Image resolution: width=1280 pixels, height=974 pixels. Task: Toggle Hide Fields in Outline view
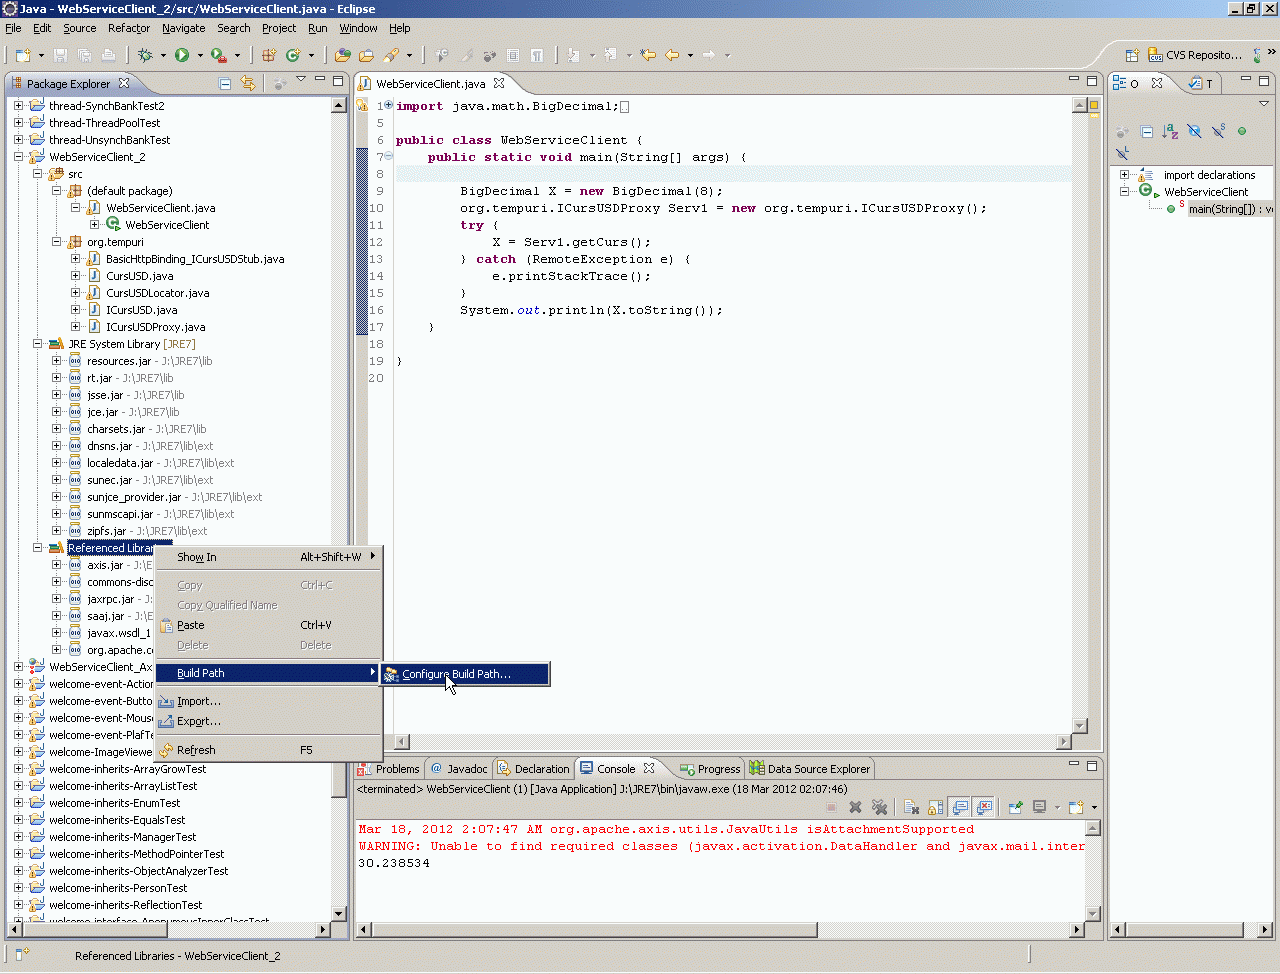[1194, 131]
